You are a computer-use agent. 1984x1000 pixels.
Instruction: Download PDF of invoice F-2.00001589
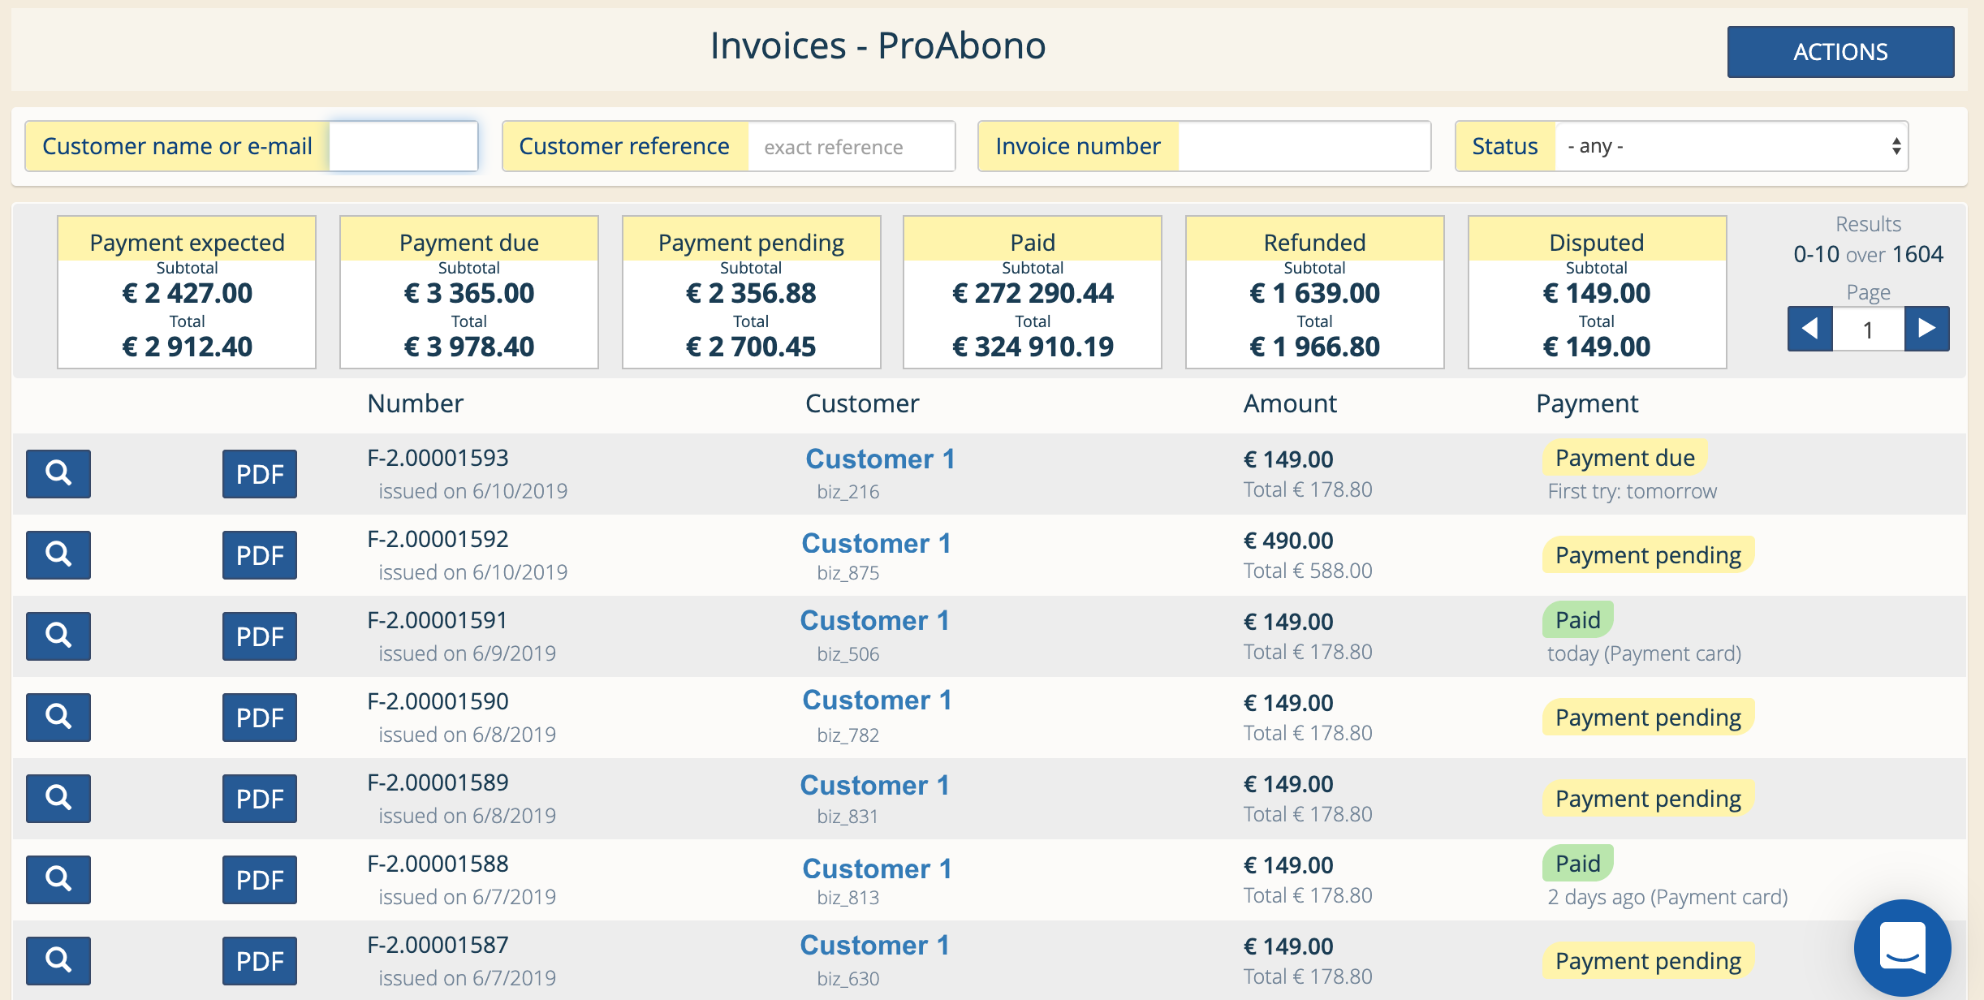[x=260, y=798]
